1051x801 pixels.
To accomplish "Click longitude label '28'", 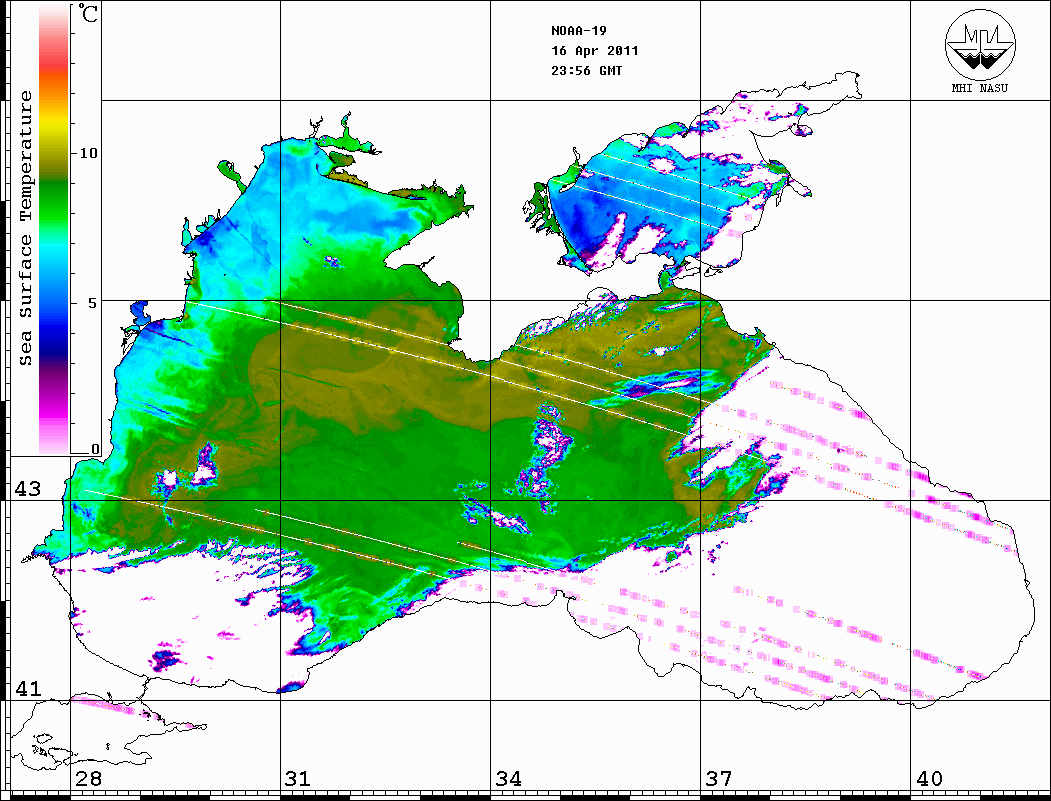I will point(88,778).
